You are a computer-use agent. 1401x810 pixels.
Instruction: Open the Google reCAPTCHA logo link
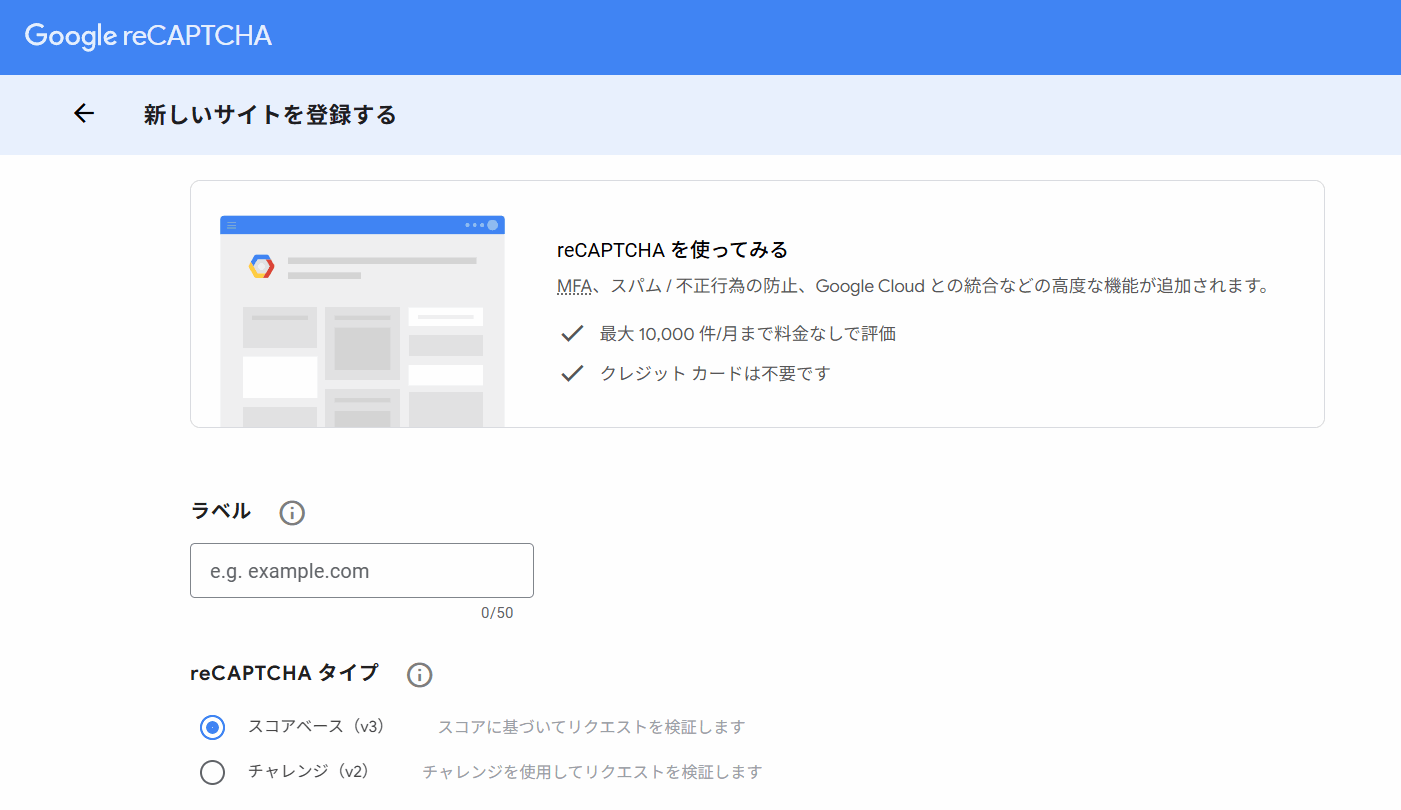[148, 36]
